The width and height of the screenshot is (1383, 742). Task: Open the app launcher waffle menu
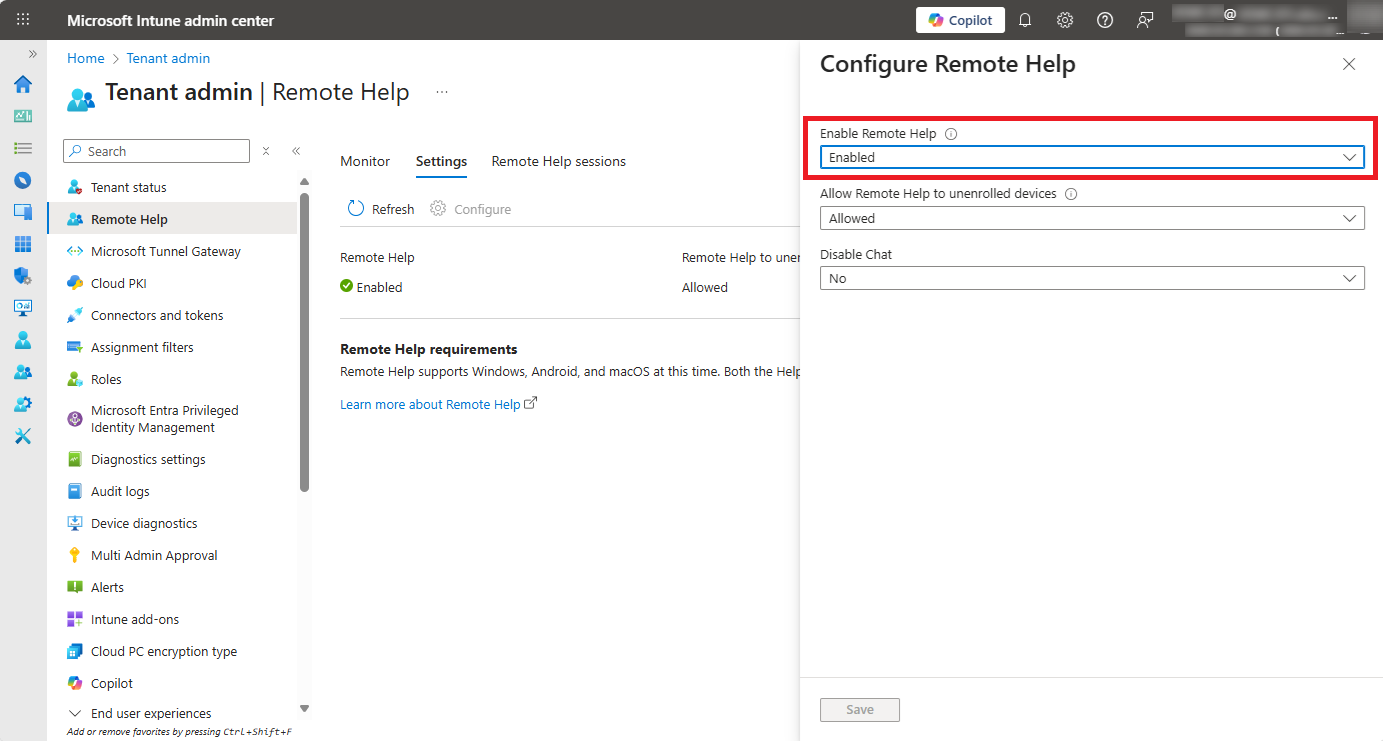coord(23,20)
